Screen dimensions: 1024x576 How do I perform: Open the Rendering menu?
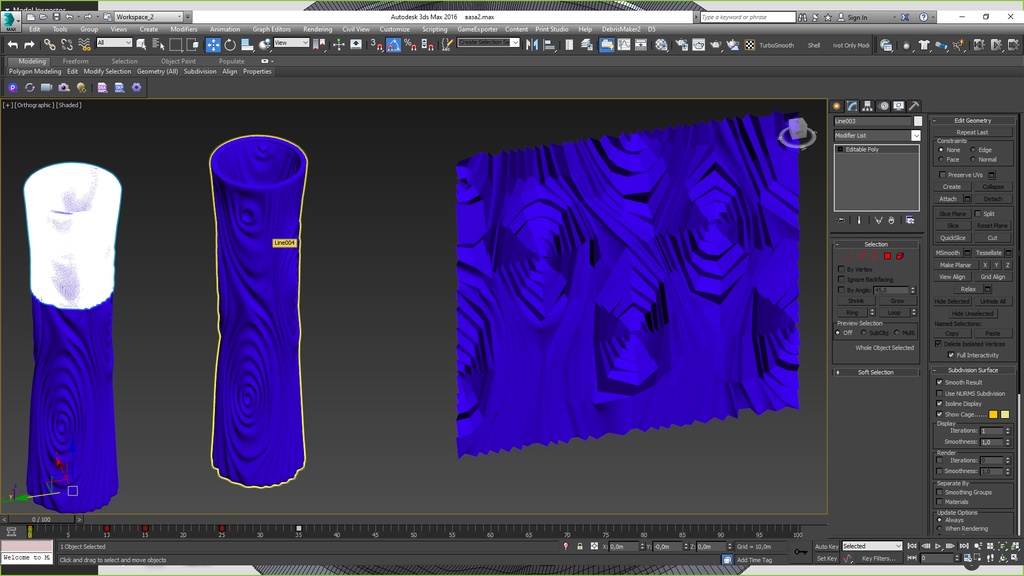click(317, 29)
